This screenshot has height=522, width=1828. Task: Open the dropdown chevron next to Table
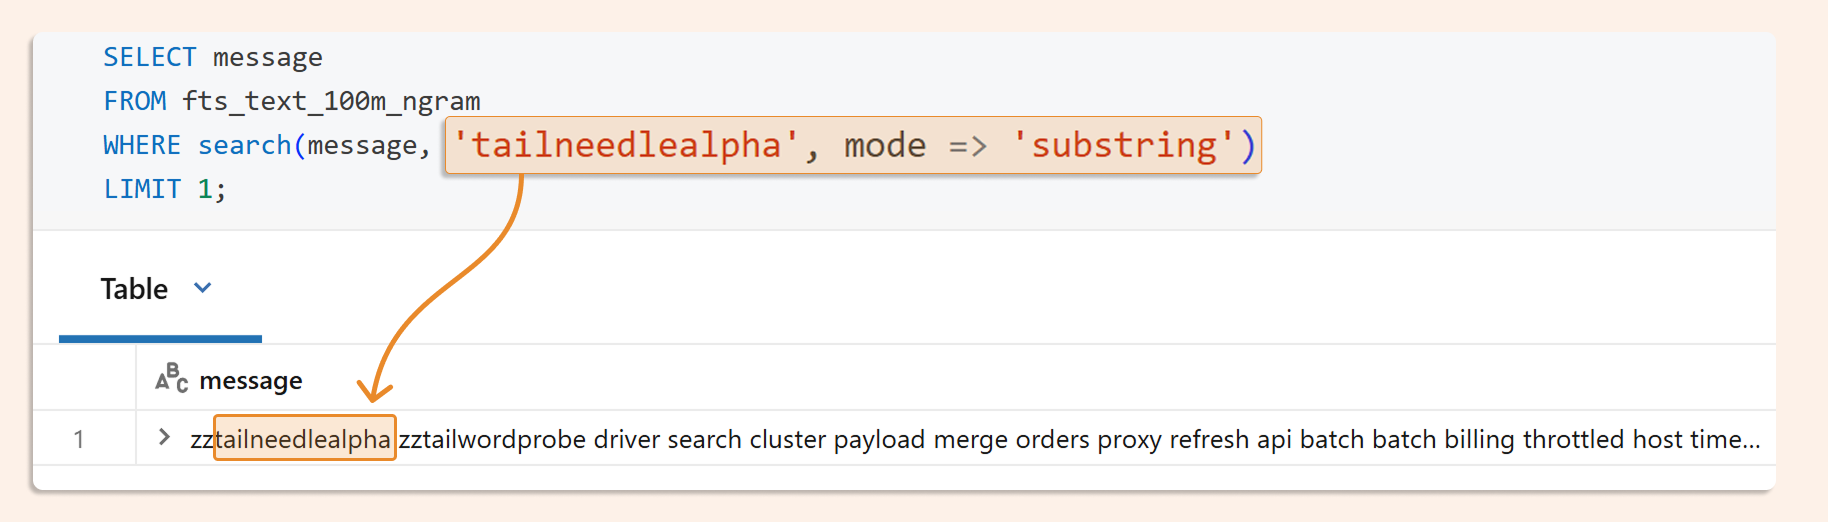pos(203,288)
